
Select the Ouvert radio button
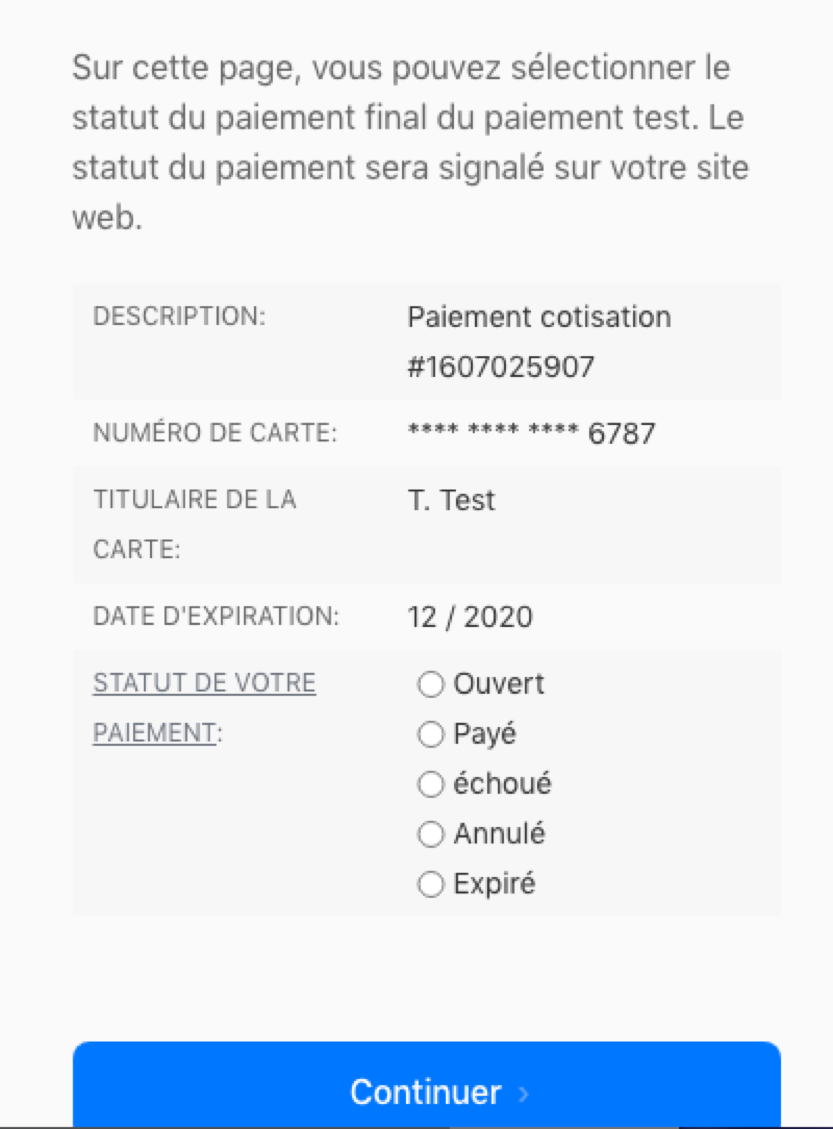pos(430,685)
